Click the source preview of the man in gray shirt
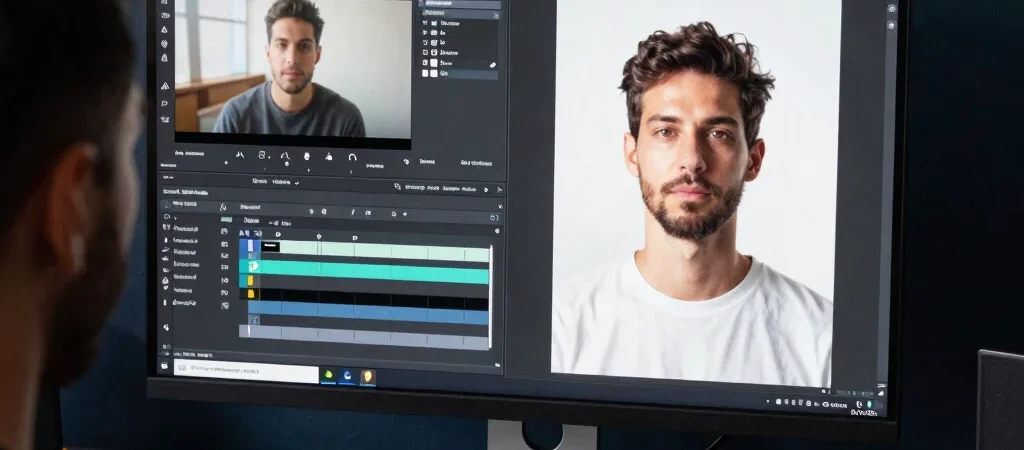The image size is (1024, 450). point(293,69)
